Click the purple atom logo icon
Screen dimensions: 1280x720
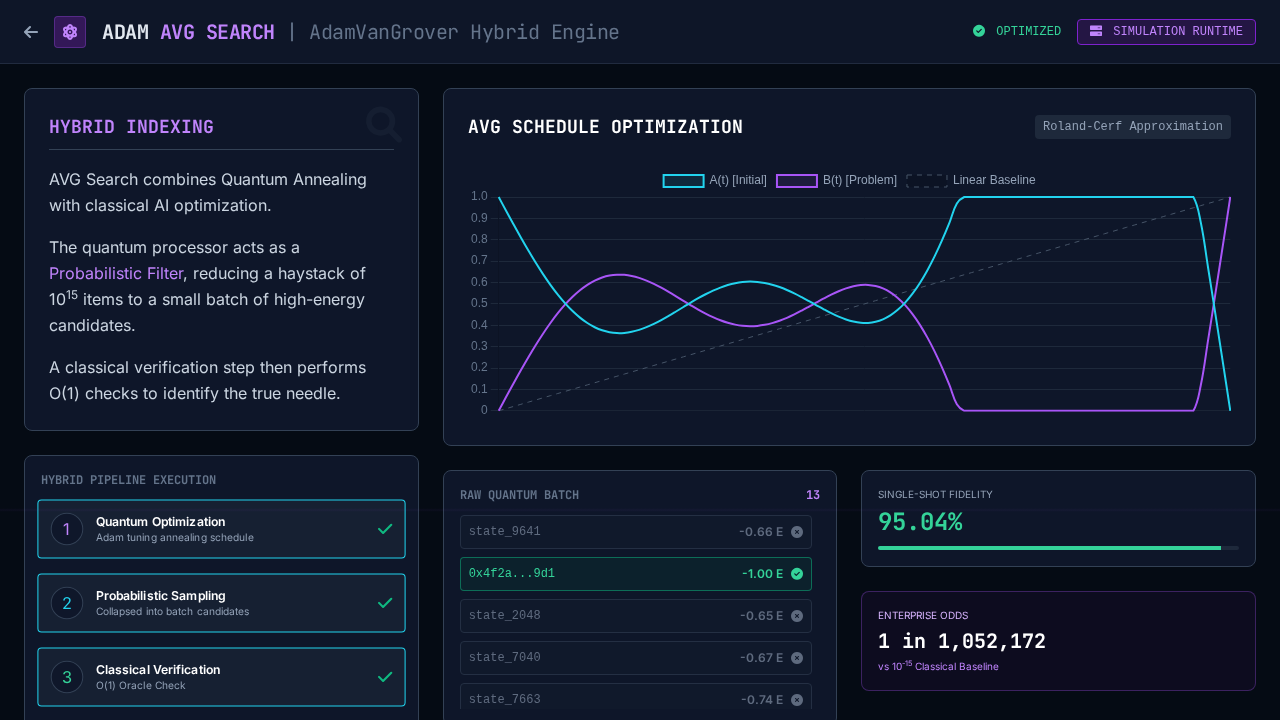[x=70, y=32]
